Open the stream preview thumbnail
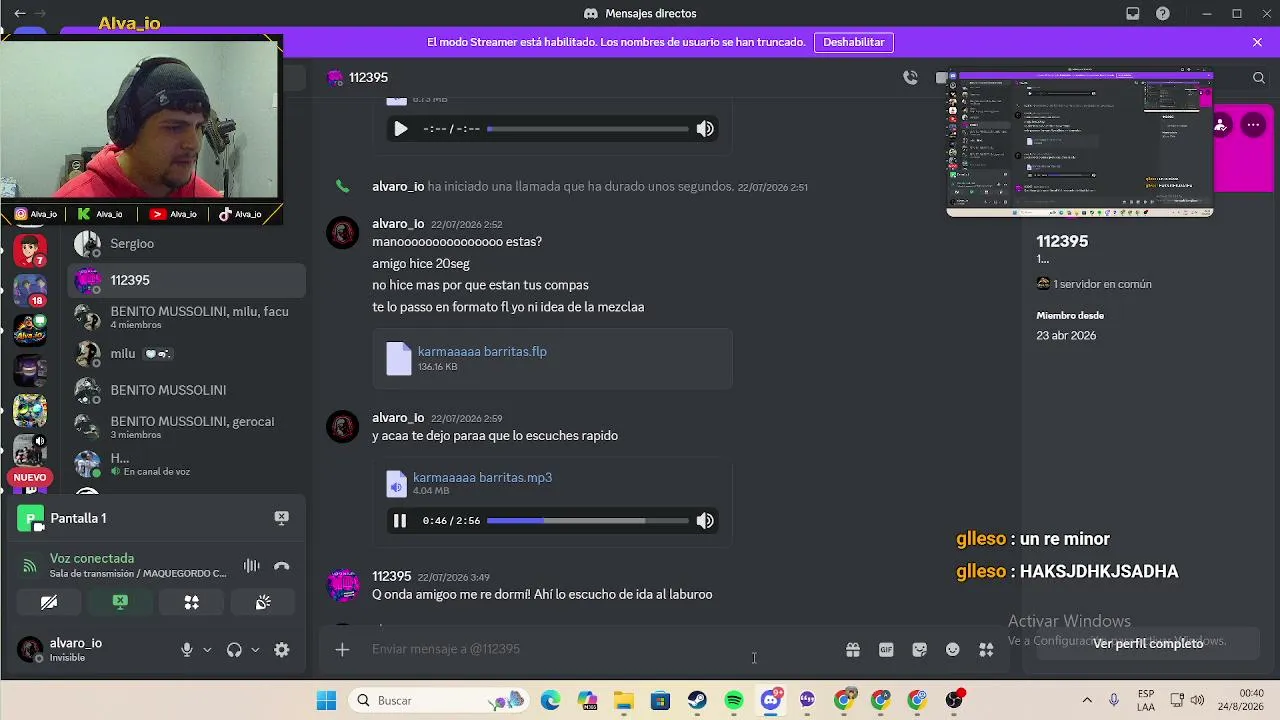Image resolution: width=1280 pixels, height=720 pixels. coord(1080,143)
